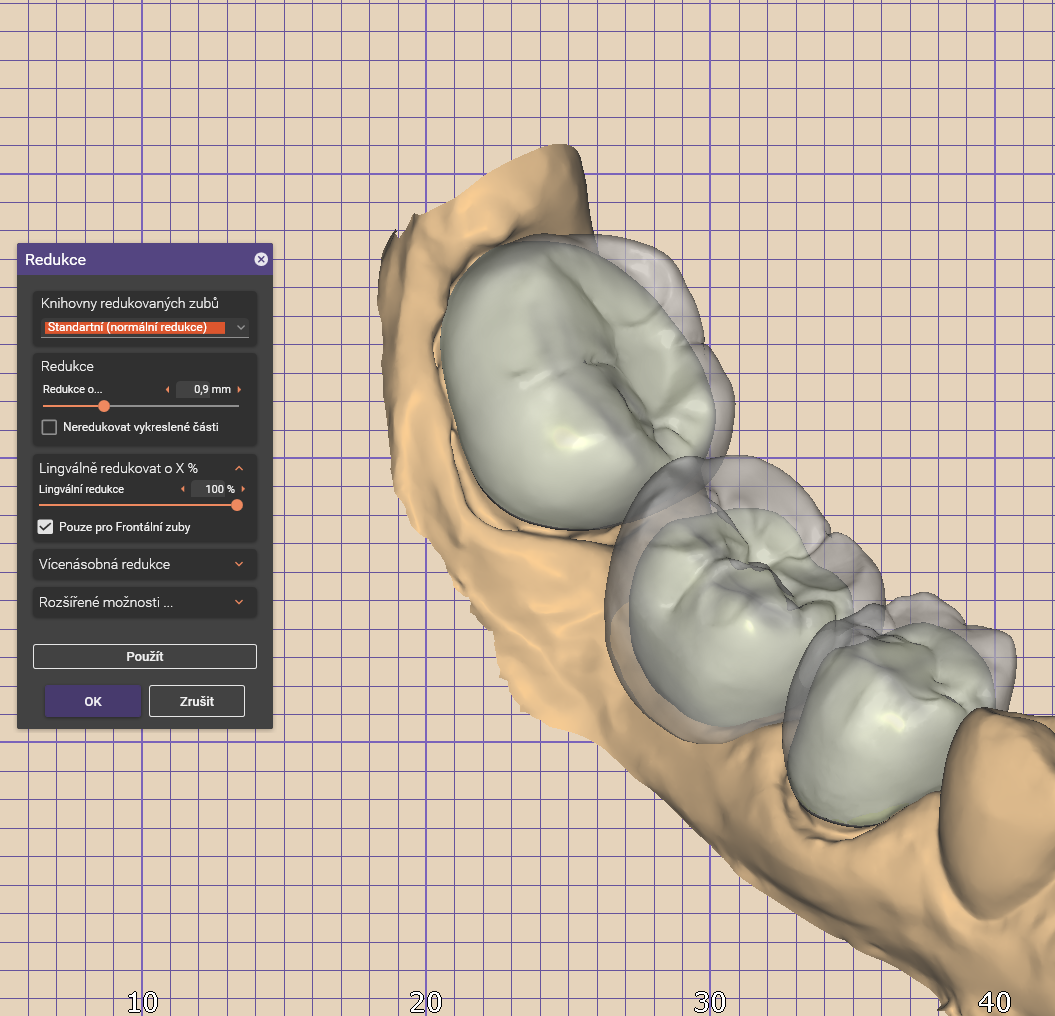Increase Lingvální redukce with right arrow
This screenshot has height=1016, width=1055.
pos(243,489)
